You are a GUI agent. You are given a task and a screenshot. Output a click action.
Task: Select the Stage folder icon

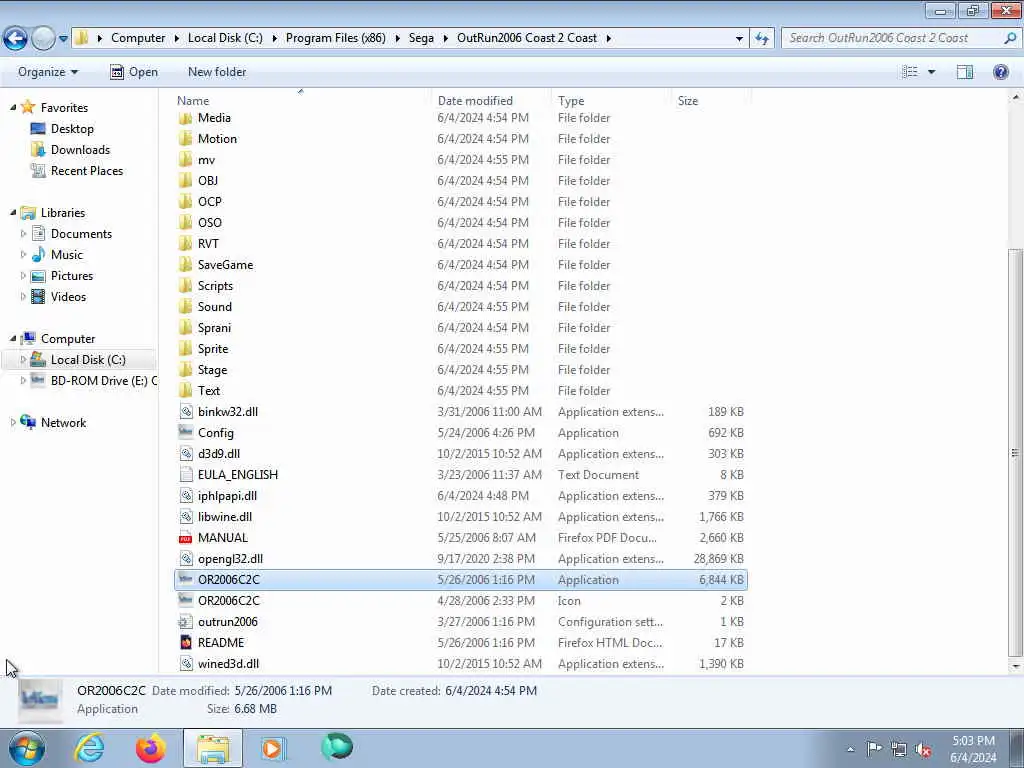pyautogui.click(x=185, y=370)
